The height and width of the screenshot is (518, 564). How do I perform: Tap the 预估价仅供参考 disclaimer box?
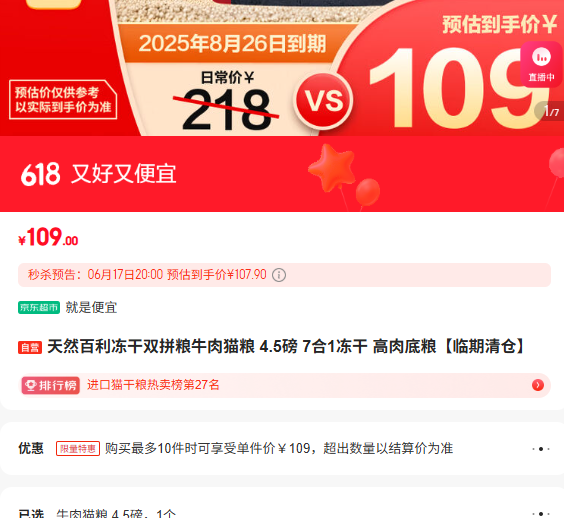[x=63, y=100]
